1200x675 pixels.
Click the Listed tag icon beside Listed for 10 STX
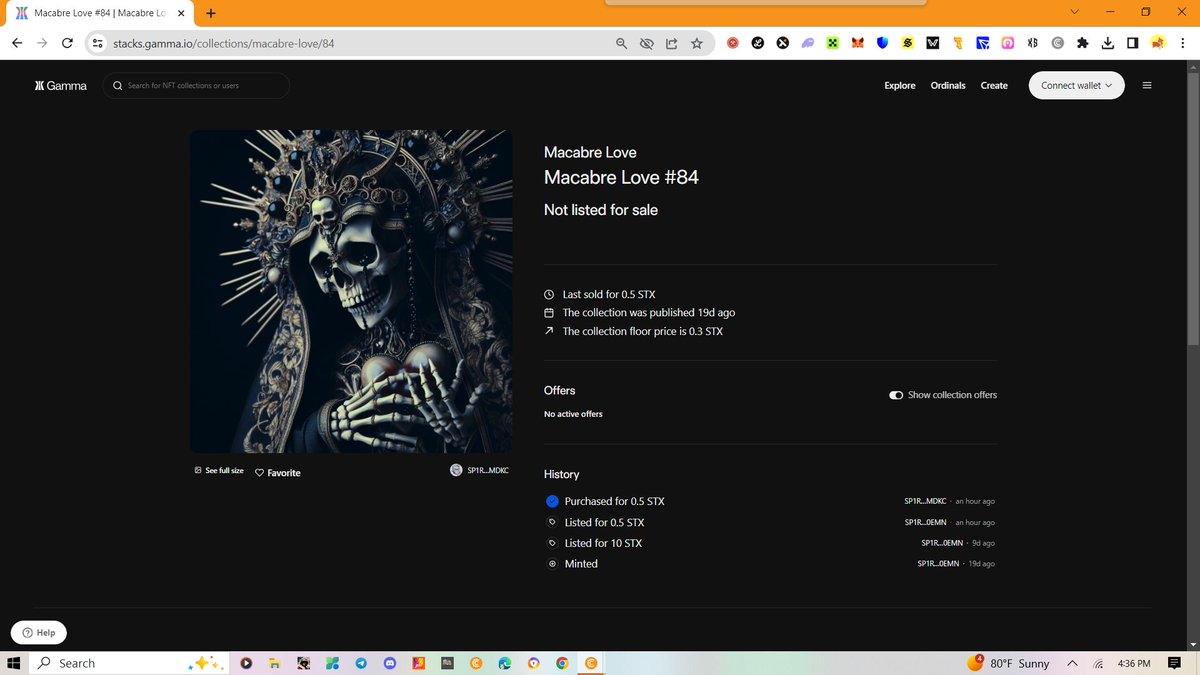[552, 543]
